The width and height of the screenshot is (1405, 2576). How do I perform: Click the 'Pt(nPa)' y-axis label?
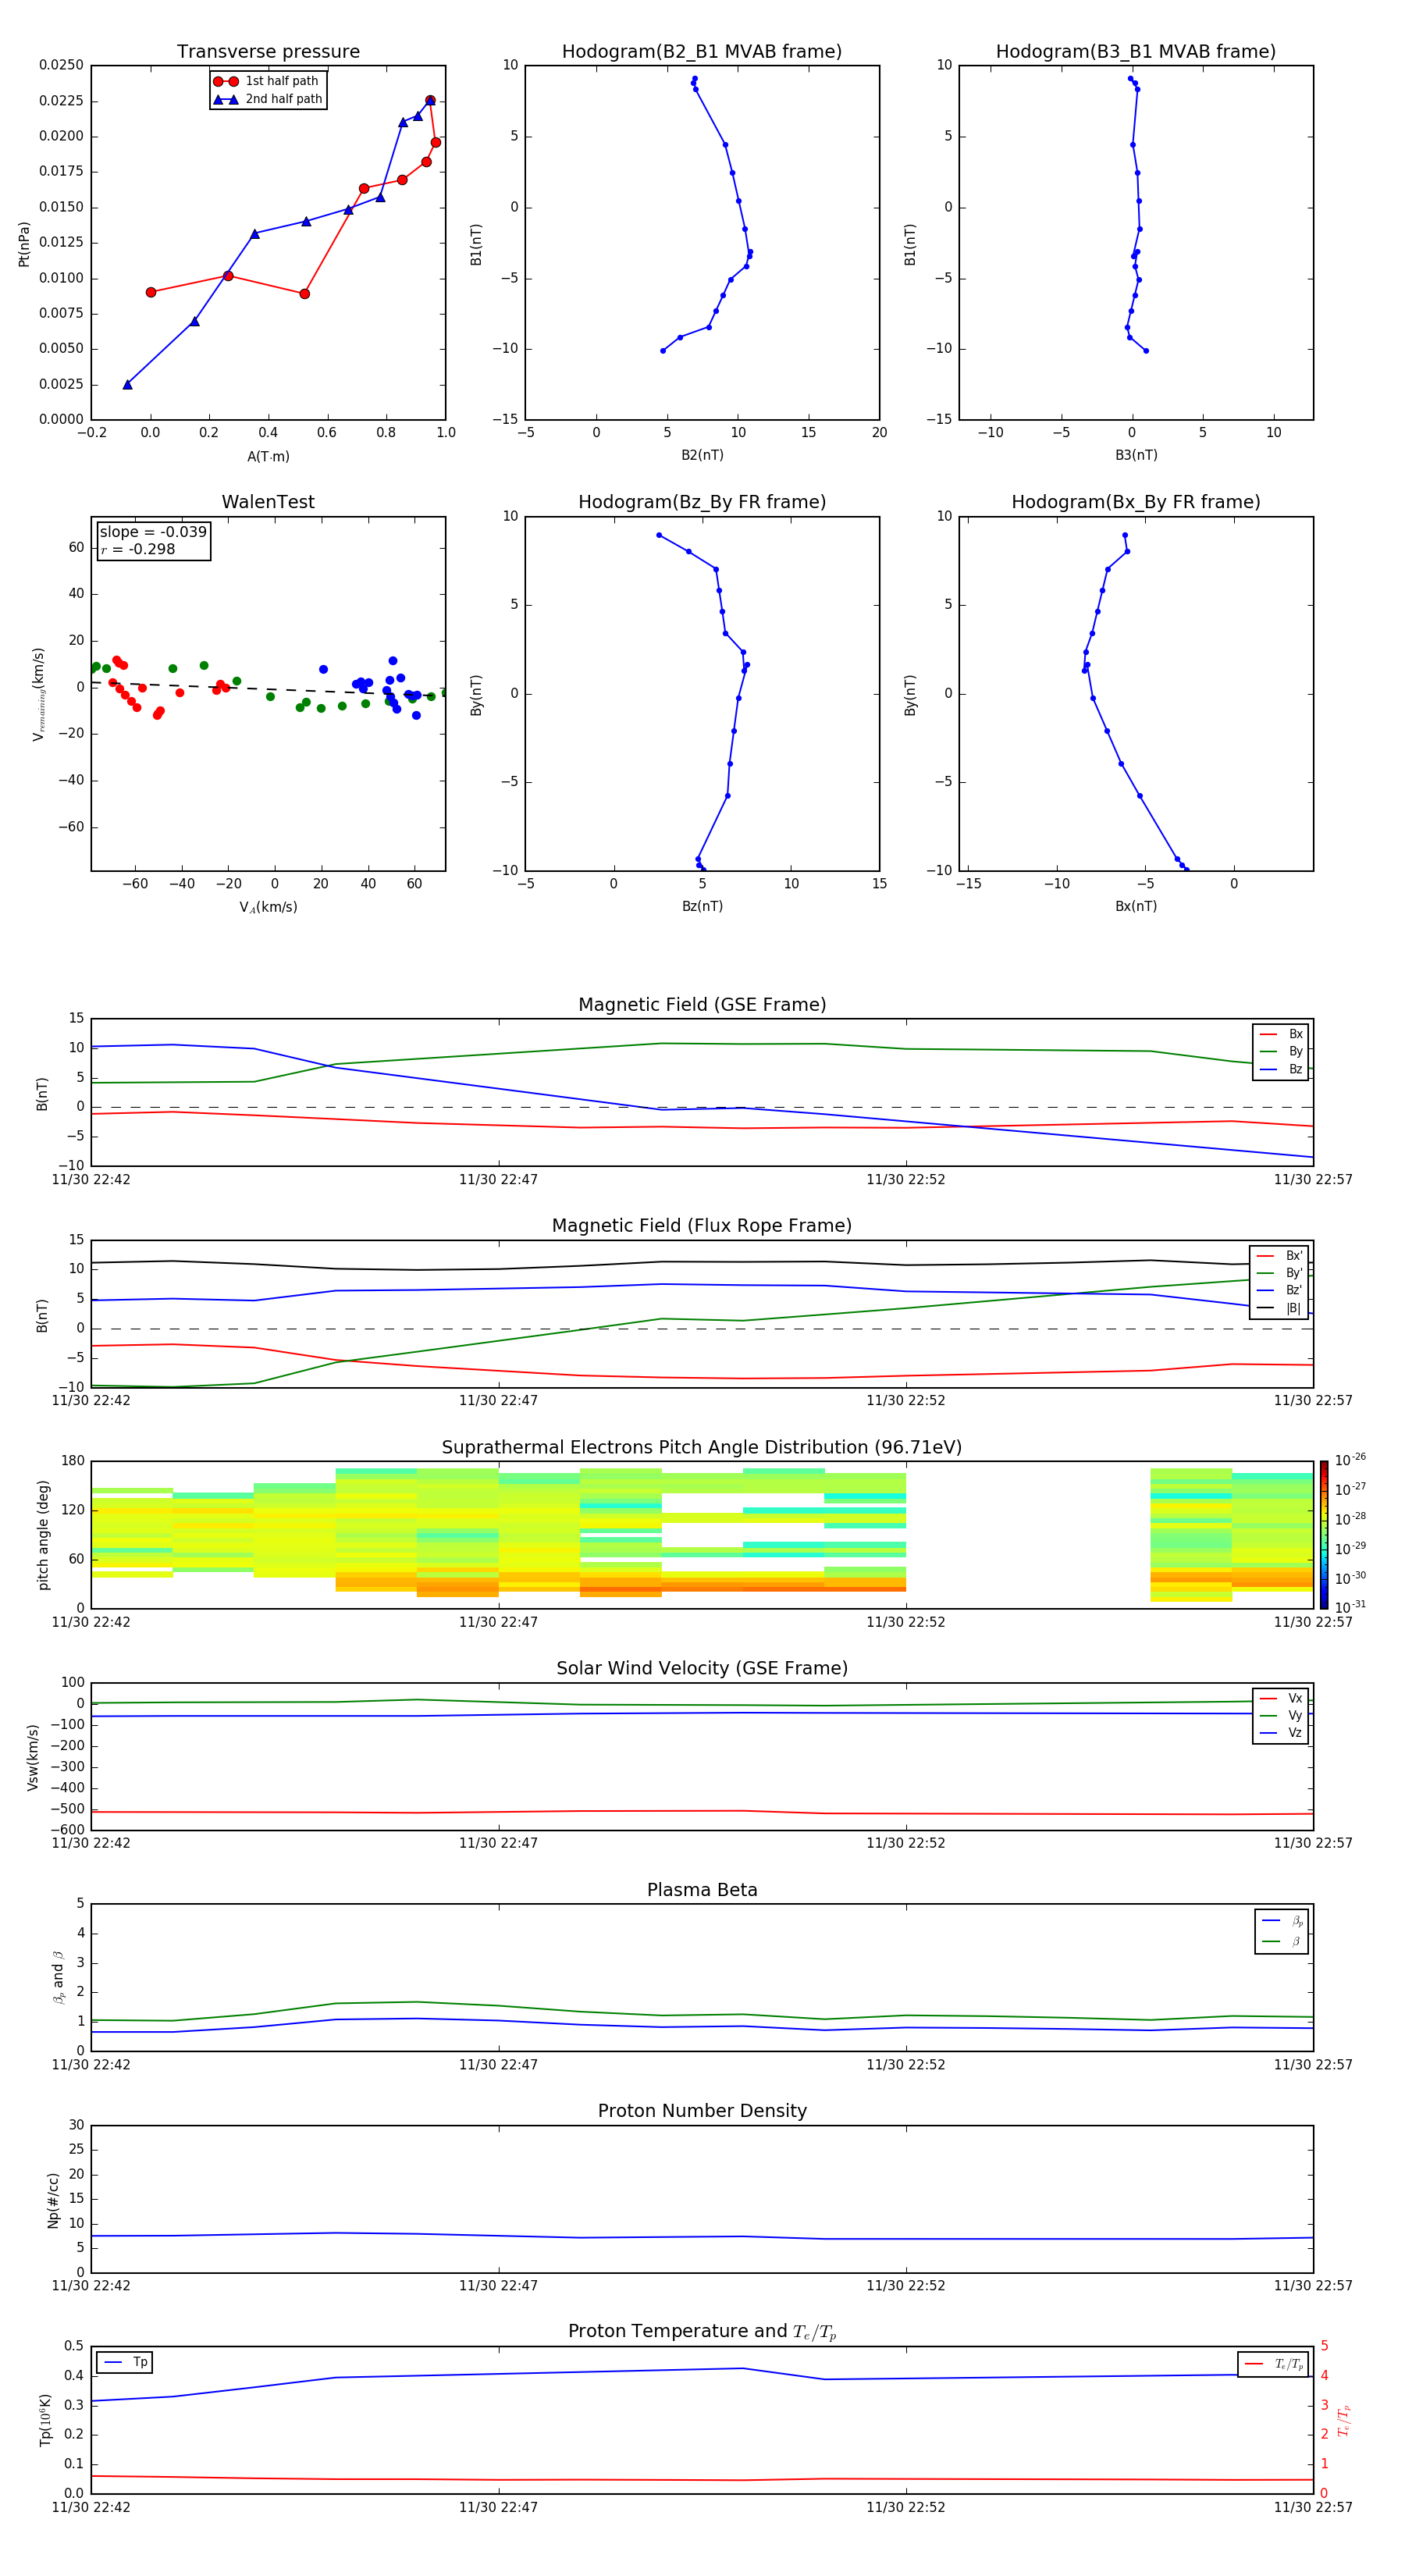click(x=24, y=243)
